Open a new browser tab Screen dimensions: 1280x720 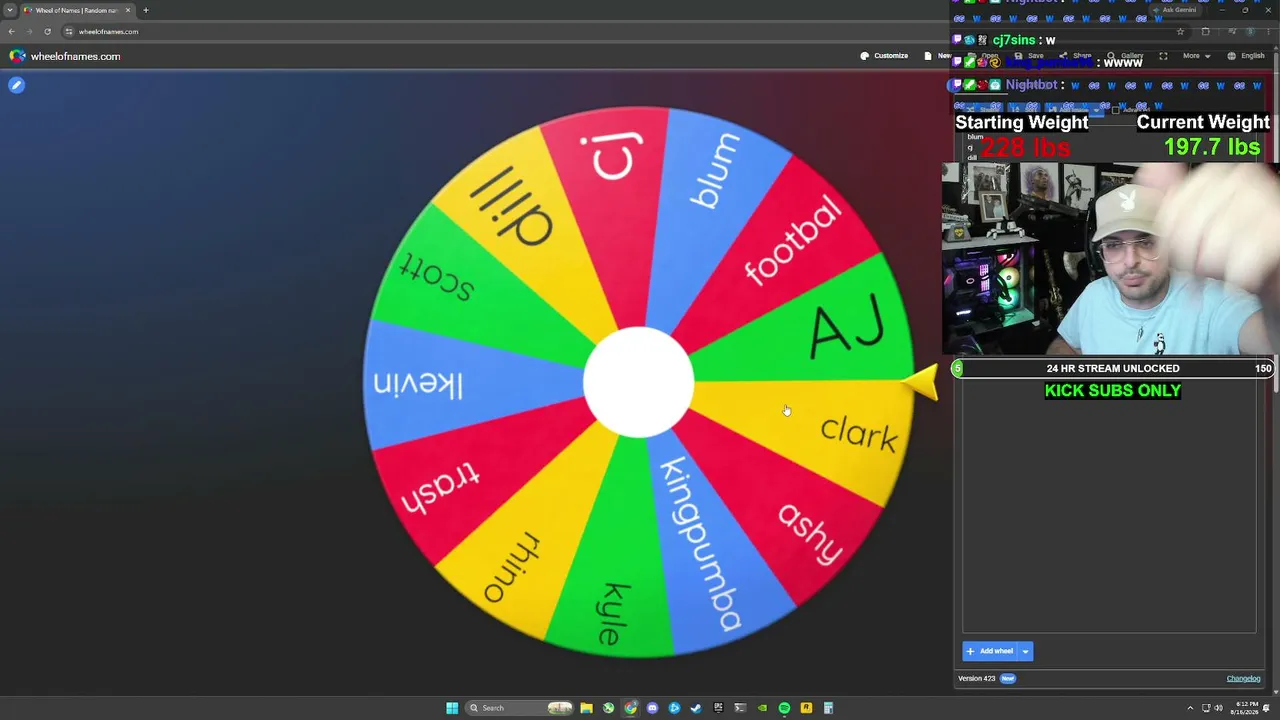pyautogui.click(x=145, y=10)
